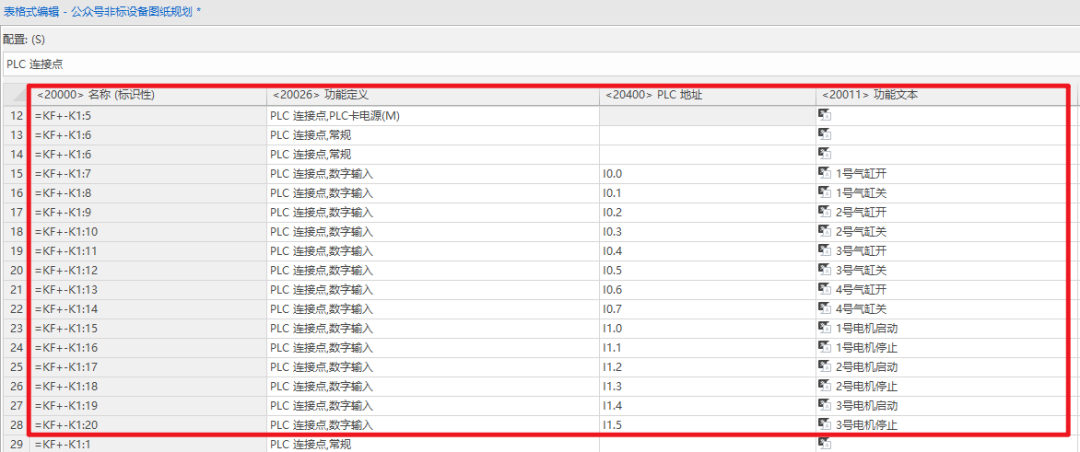Click the icon beside 3号气缸关
Viewport: 1080px width, 452px height.
point(824,269)
